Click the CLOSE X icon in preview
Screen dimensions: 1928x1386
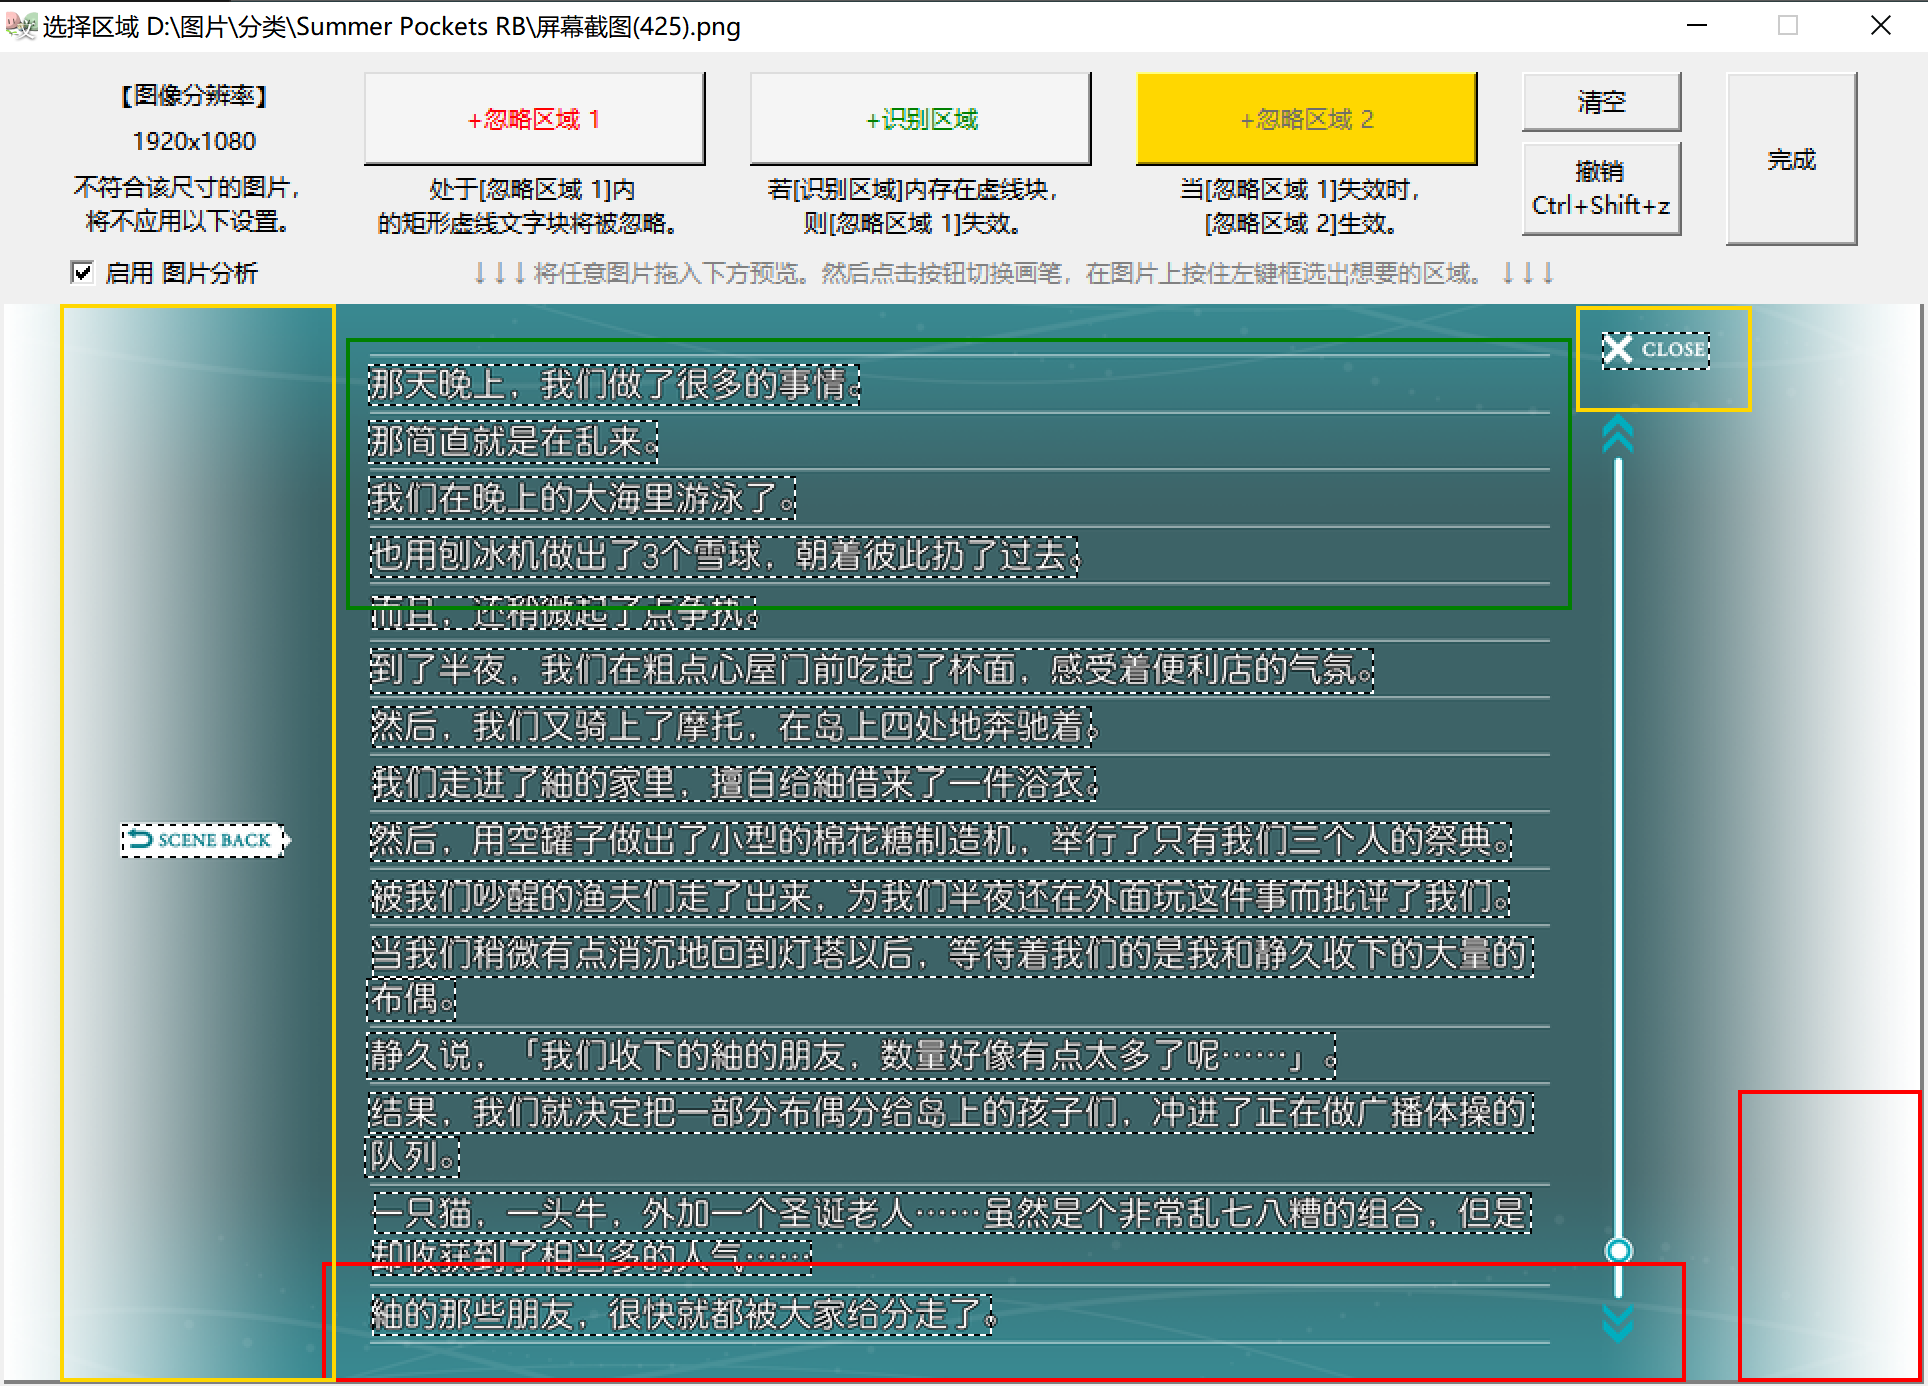point(1618,349)
